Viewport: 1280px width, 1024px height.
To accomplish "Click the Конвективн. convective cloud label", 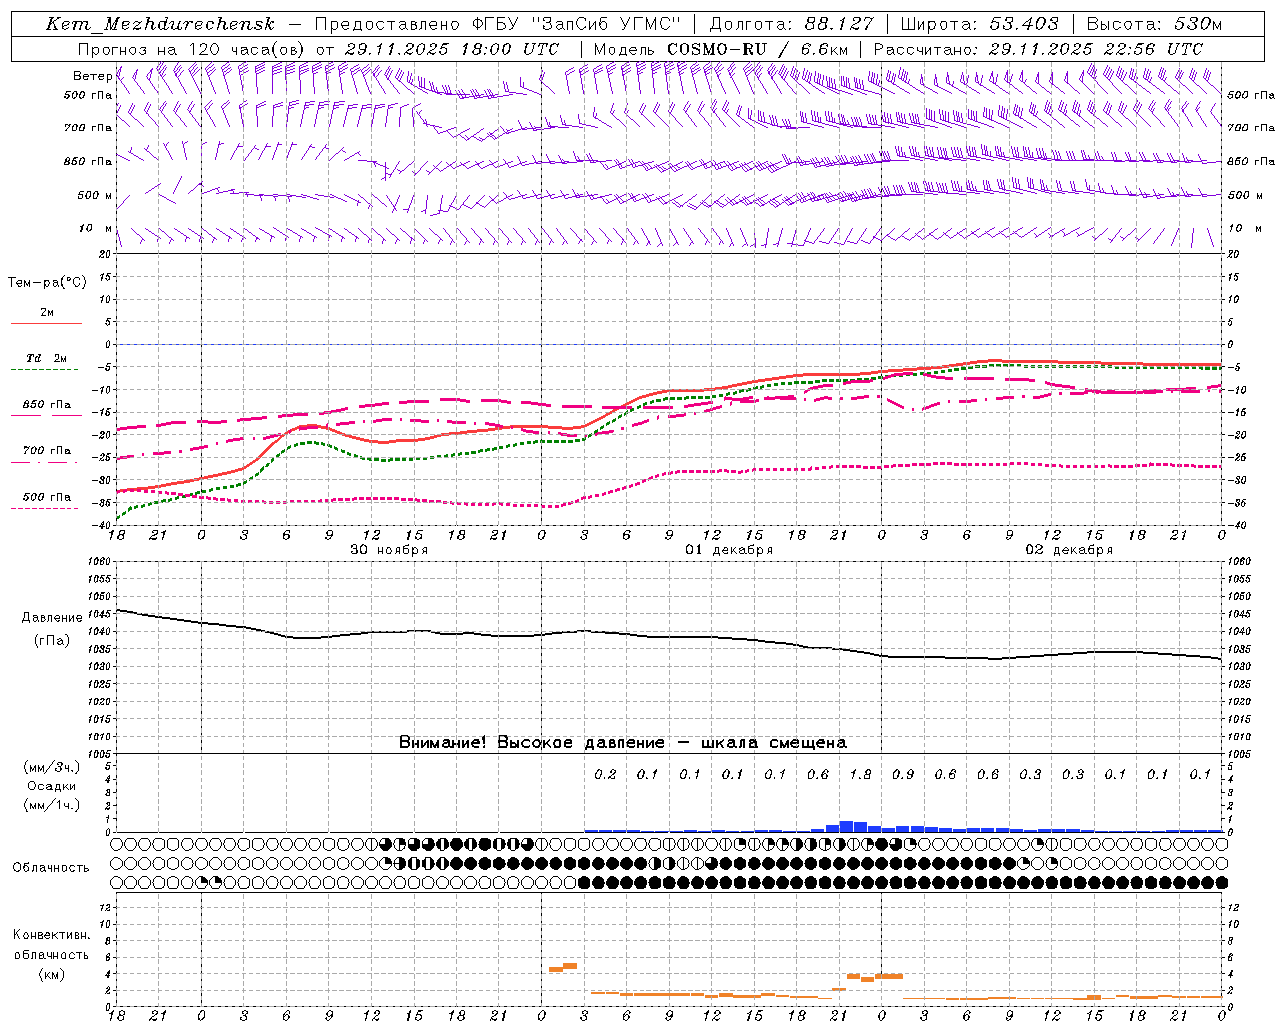I will (x=51, y=935).
